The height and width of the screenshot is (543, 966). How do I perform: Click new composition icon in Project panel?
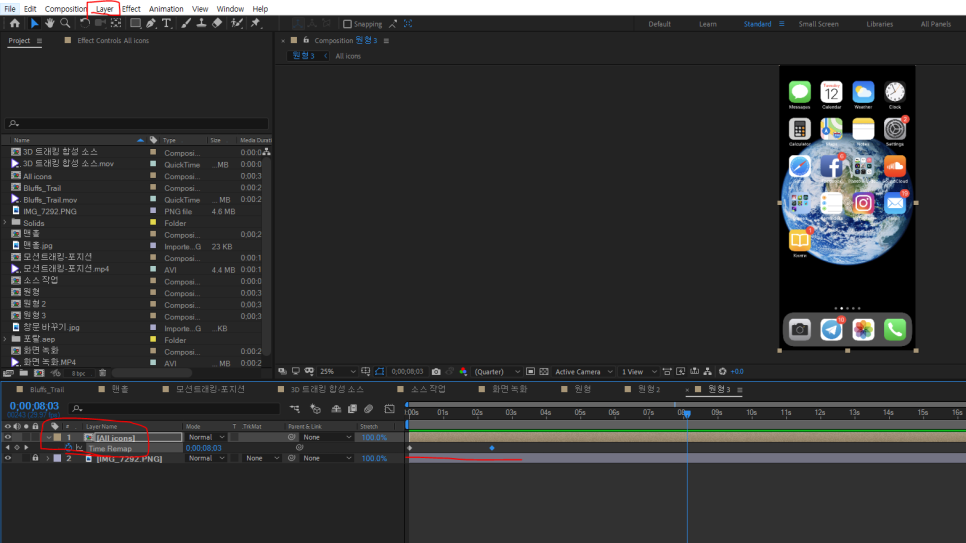(39, 373)
